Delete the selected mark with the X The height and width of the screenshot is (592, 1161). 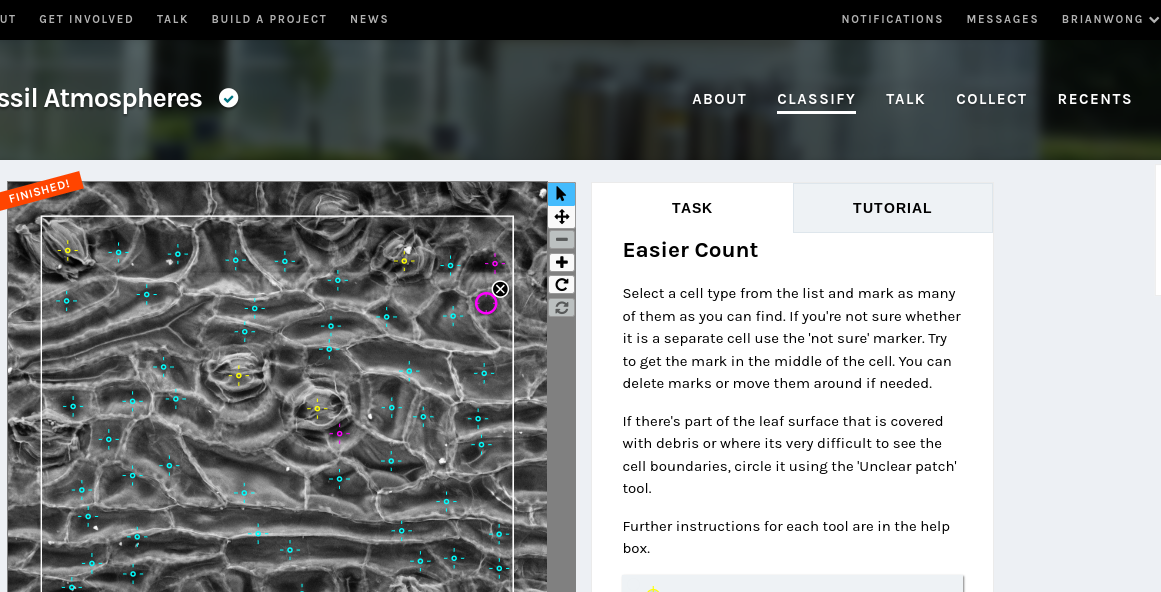click(x=501, y=289)
